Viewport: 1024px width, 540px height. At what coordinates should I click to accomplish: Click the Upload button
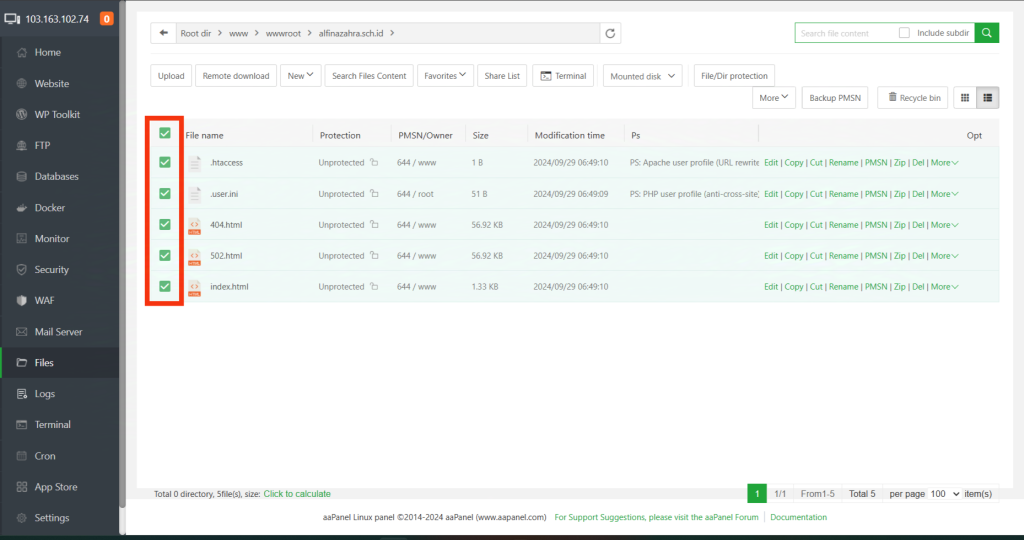click(171, 76)
